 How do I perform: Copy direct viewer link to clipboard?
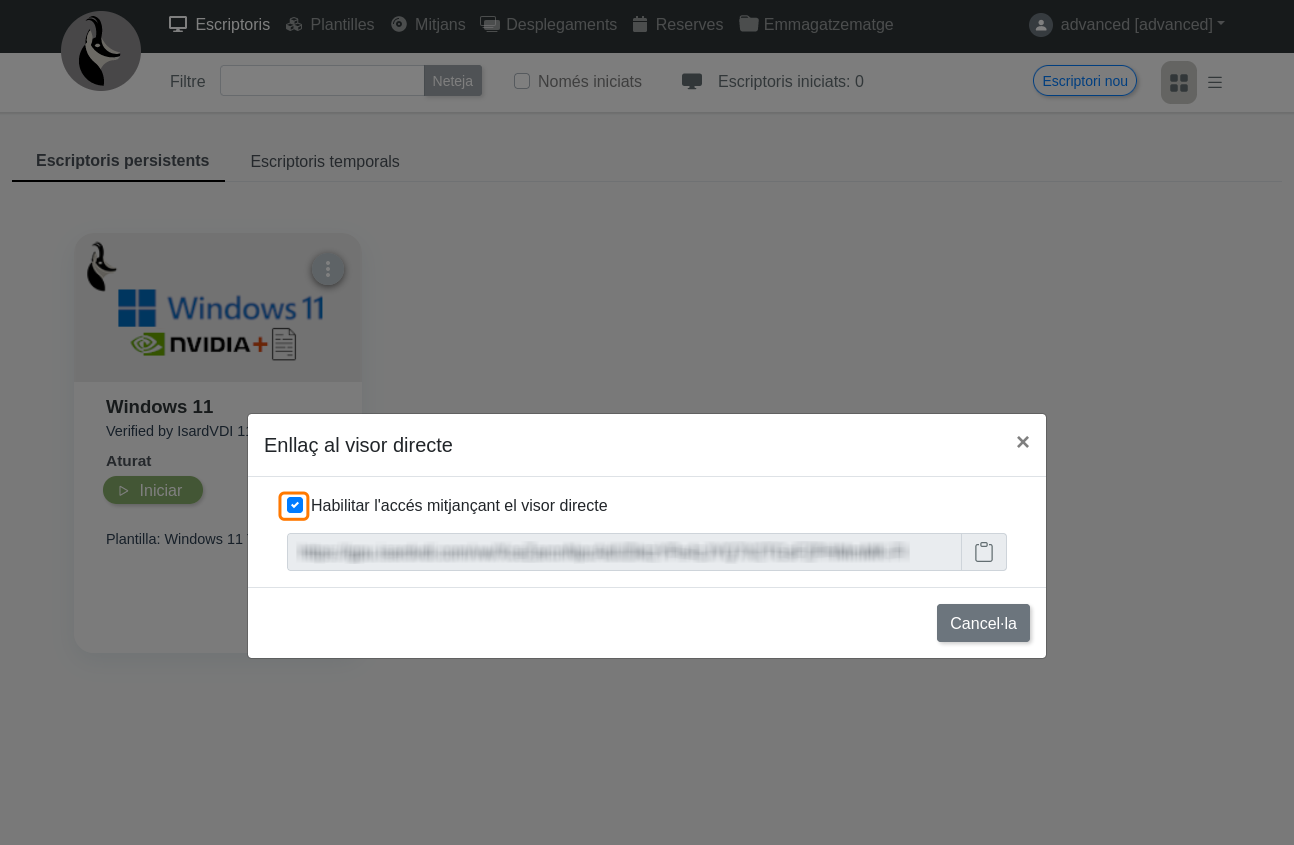click(983, 552)
